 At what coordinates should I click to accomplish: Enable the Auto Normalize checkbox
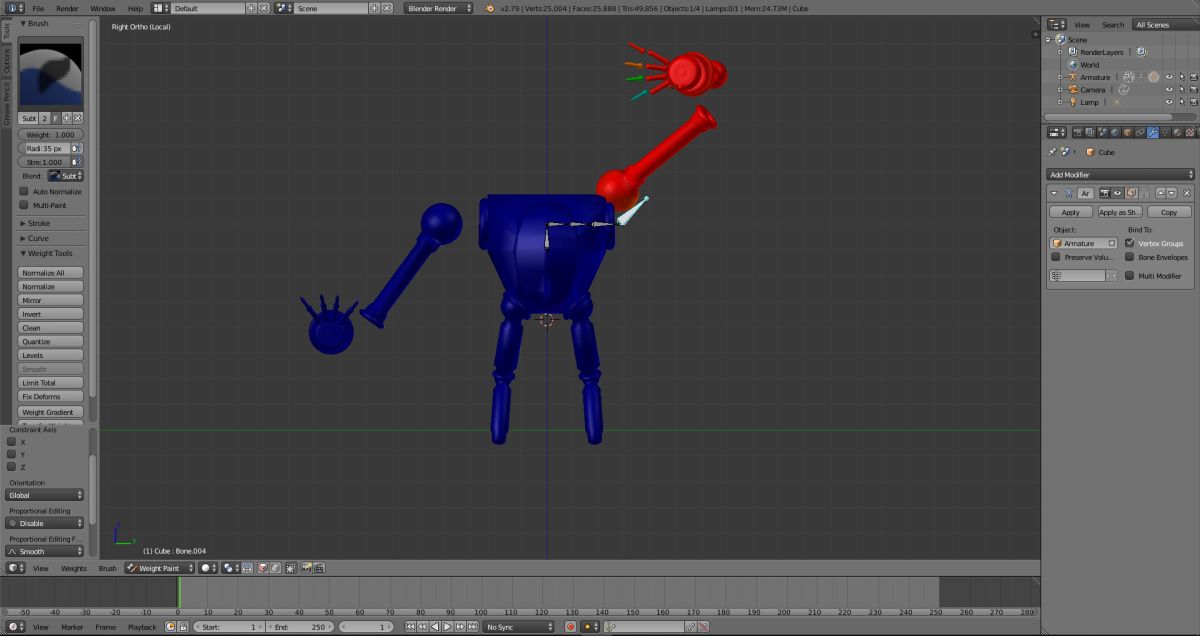pos(24,191)
